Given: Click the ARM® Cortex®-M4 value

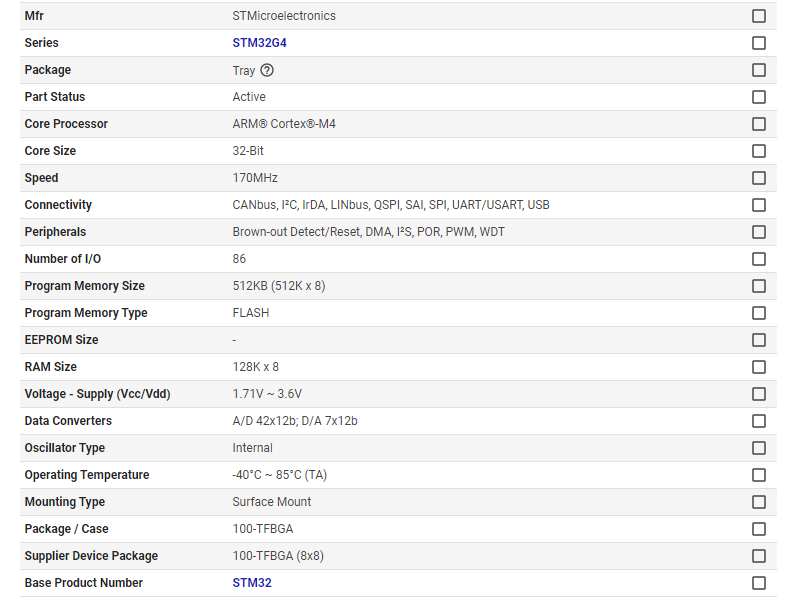Looking at the screenshot, I should (284, 124).
